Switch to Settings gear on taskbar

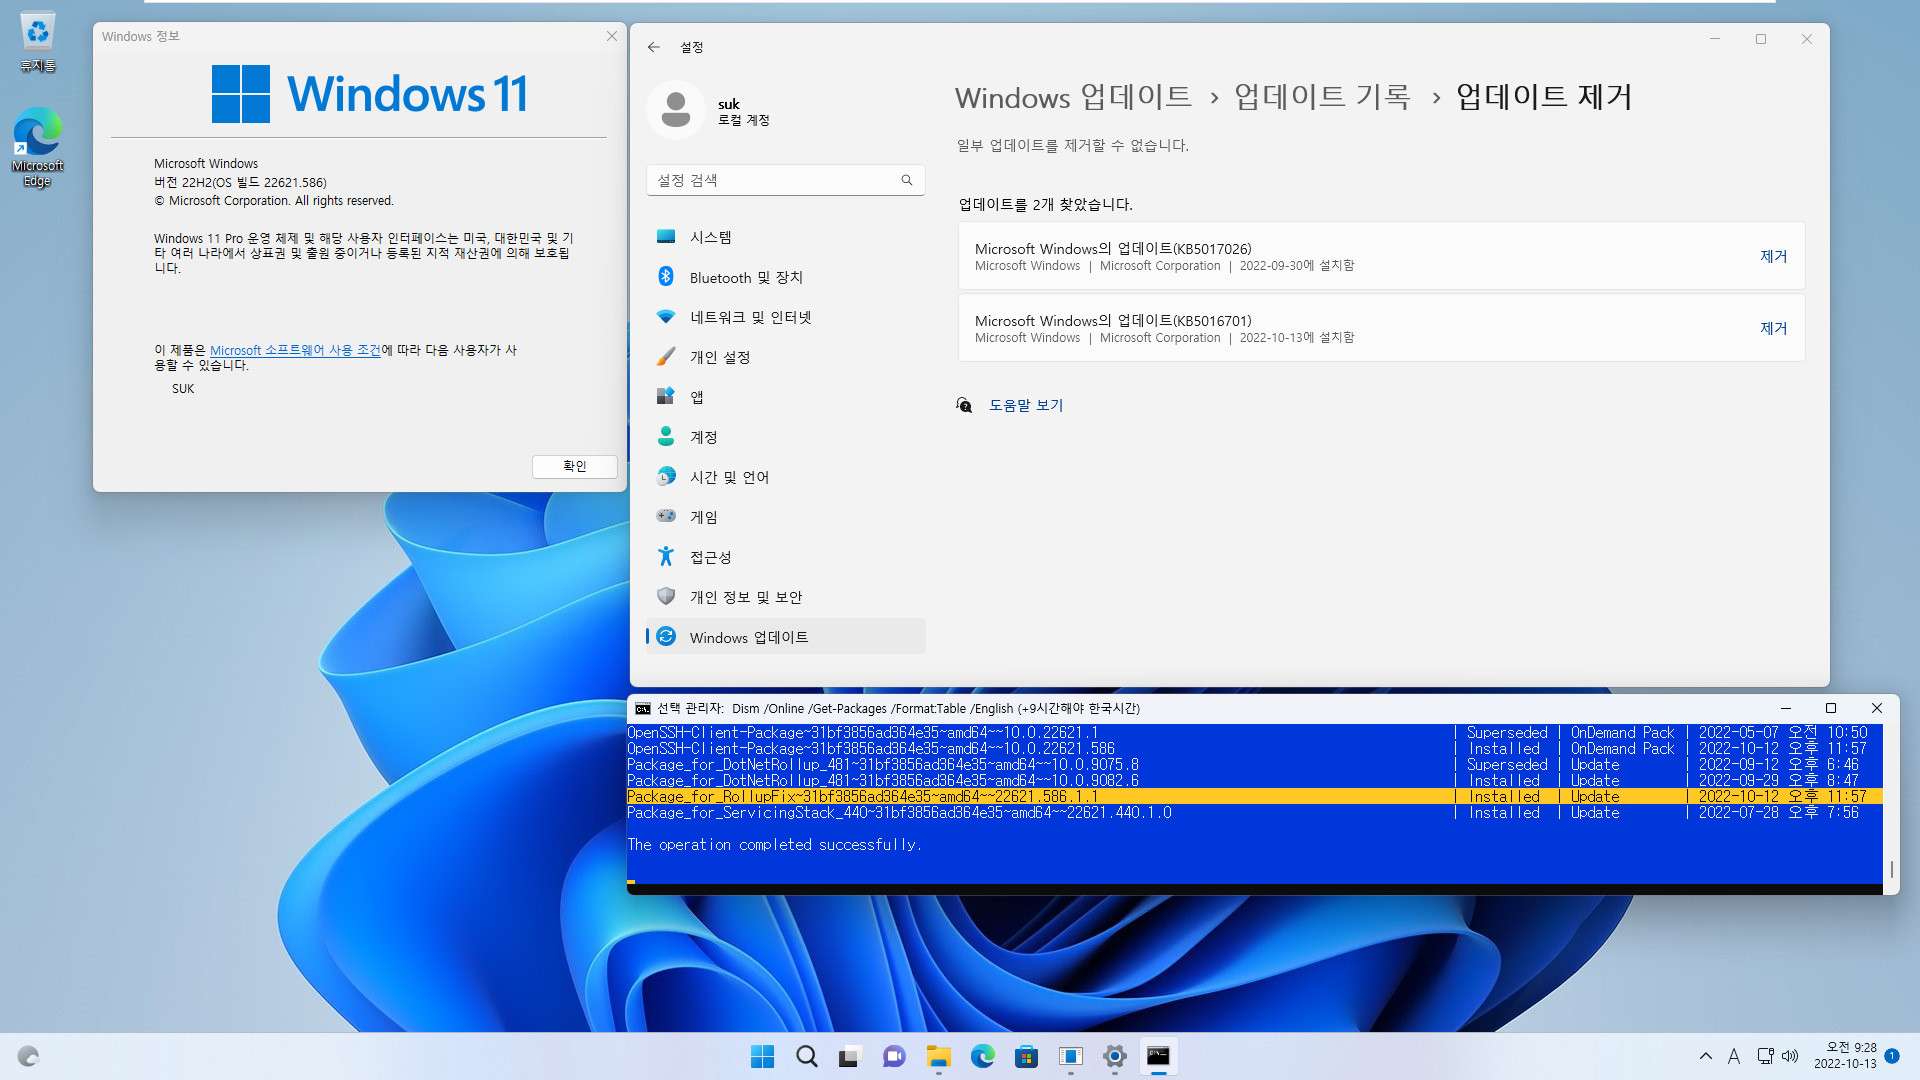coord(1114,1056)
